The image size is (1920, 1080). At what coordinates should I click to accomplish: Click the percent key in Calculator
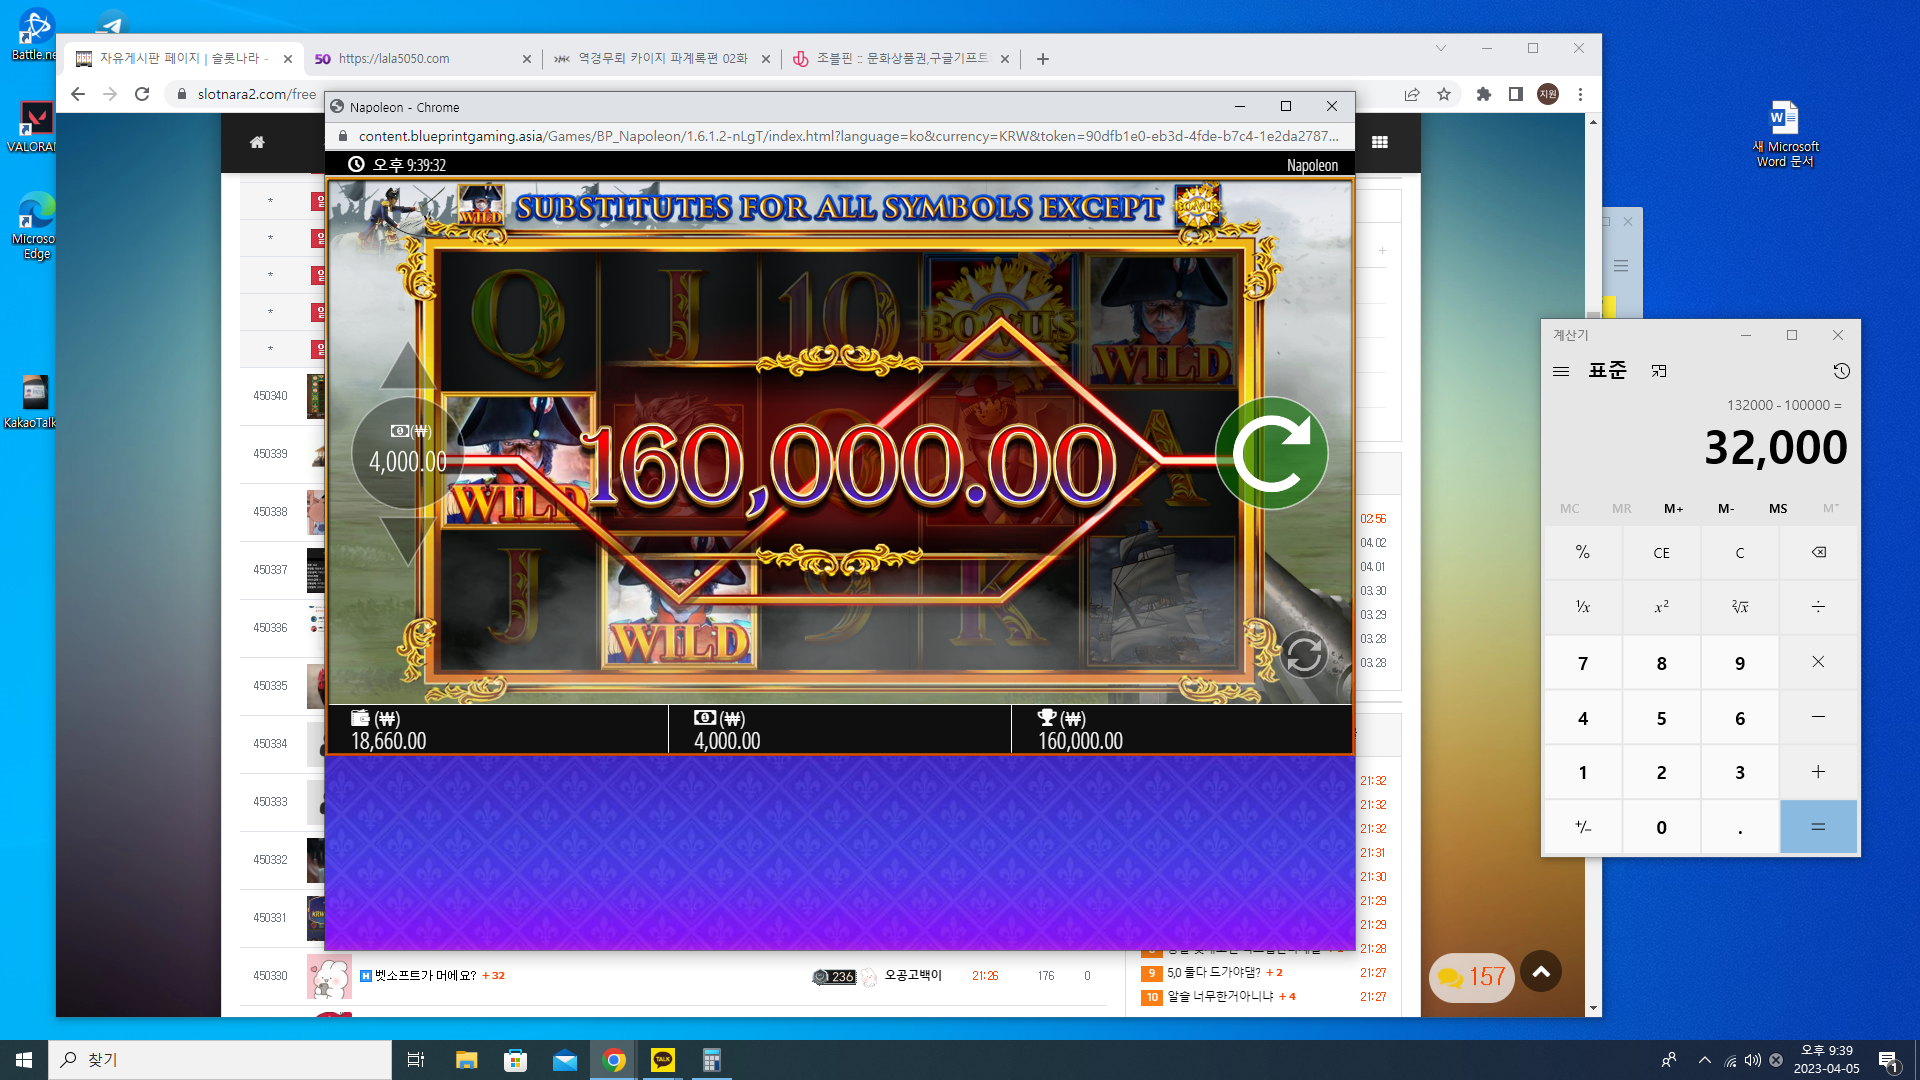pos(1583,552)
